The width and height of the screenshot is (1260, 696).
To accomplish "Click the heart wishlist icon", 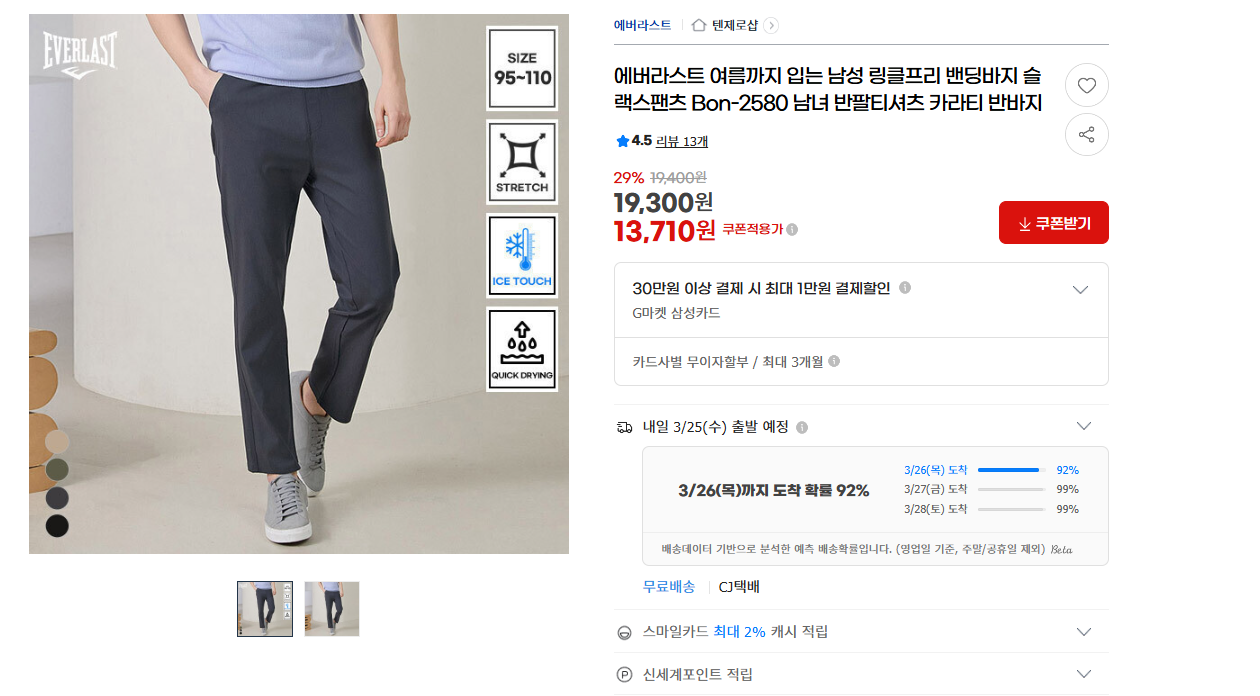I will (1087, 86).
